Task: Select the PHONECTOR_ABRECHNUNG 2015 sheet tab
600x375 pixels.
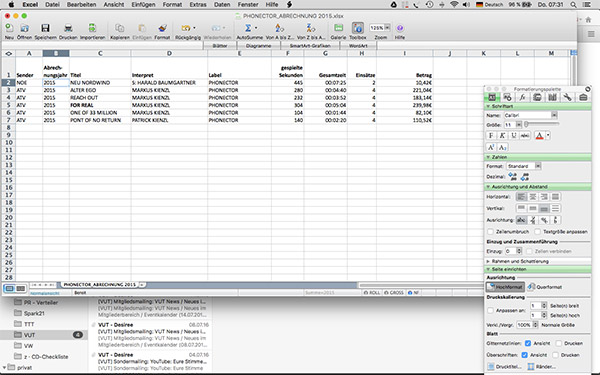Action: pyautogui.click(x=99, y=285)
